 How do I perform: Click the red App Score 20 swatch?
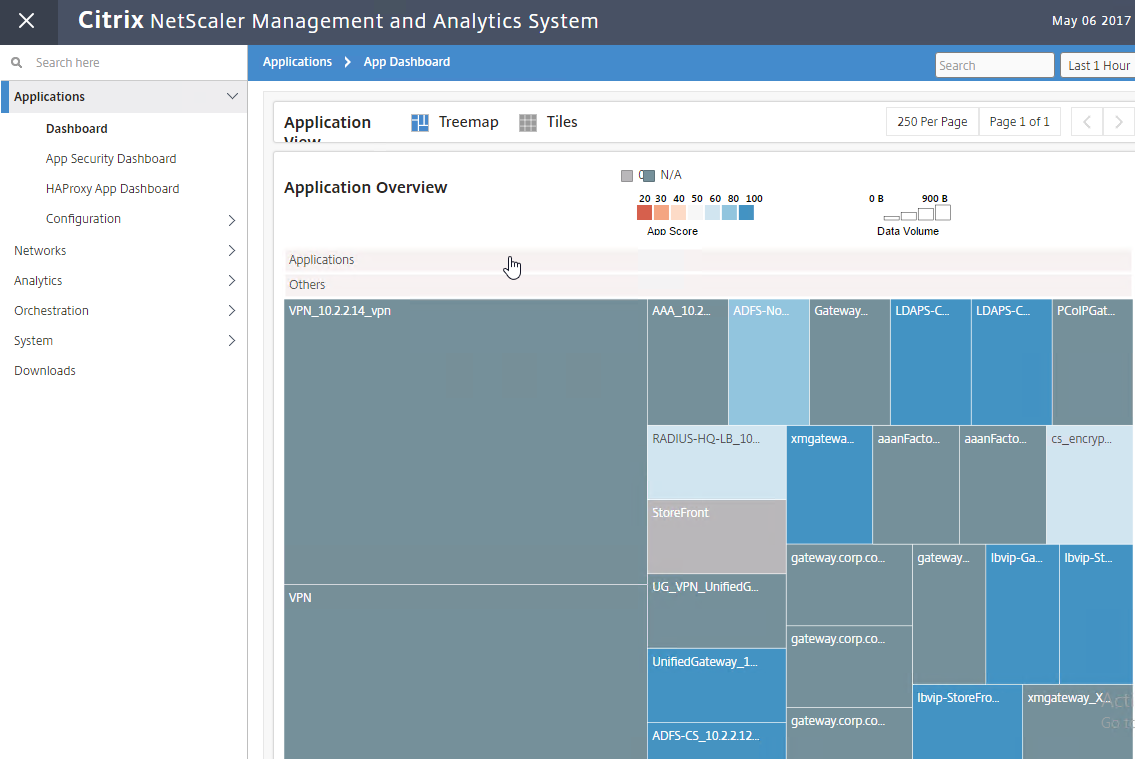pyautogui.click(x=644, y=213)
